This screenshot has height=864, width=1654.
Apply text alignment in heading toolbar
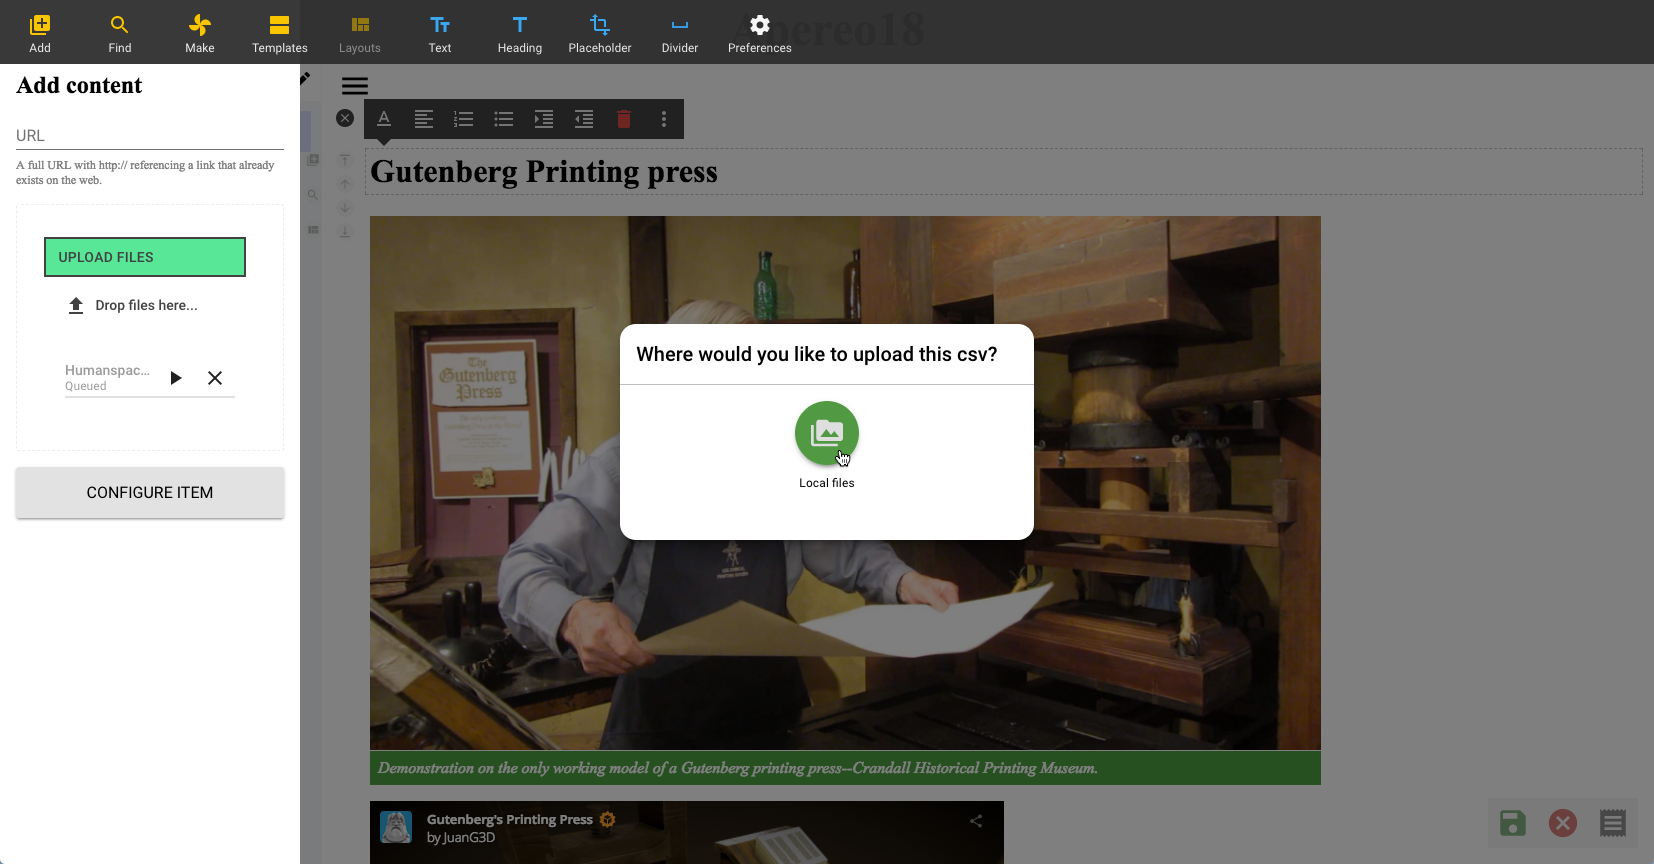click(424, 119)
